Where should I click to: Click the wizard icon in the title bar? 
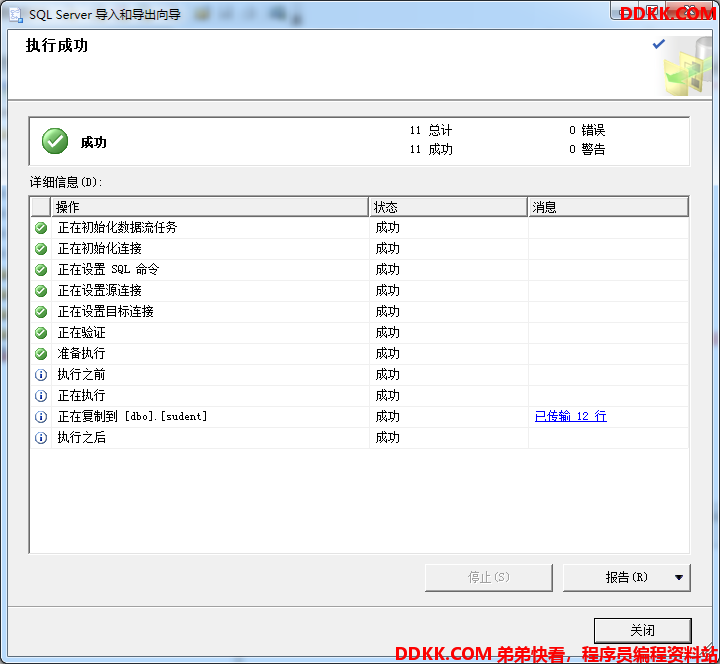click(16, 15)
